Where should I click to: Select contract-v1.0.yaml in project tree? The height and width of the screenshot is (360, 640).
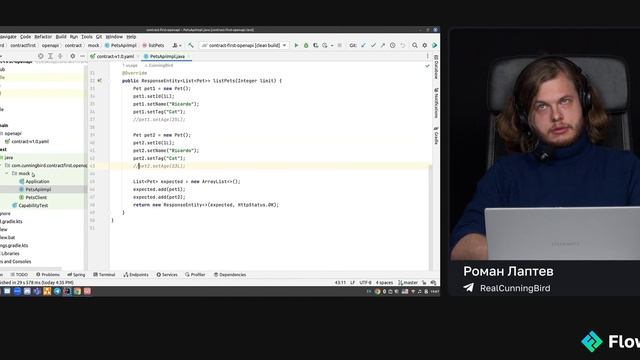[27, 142]
